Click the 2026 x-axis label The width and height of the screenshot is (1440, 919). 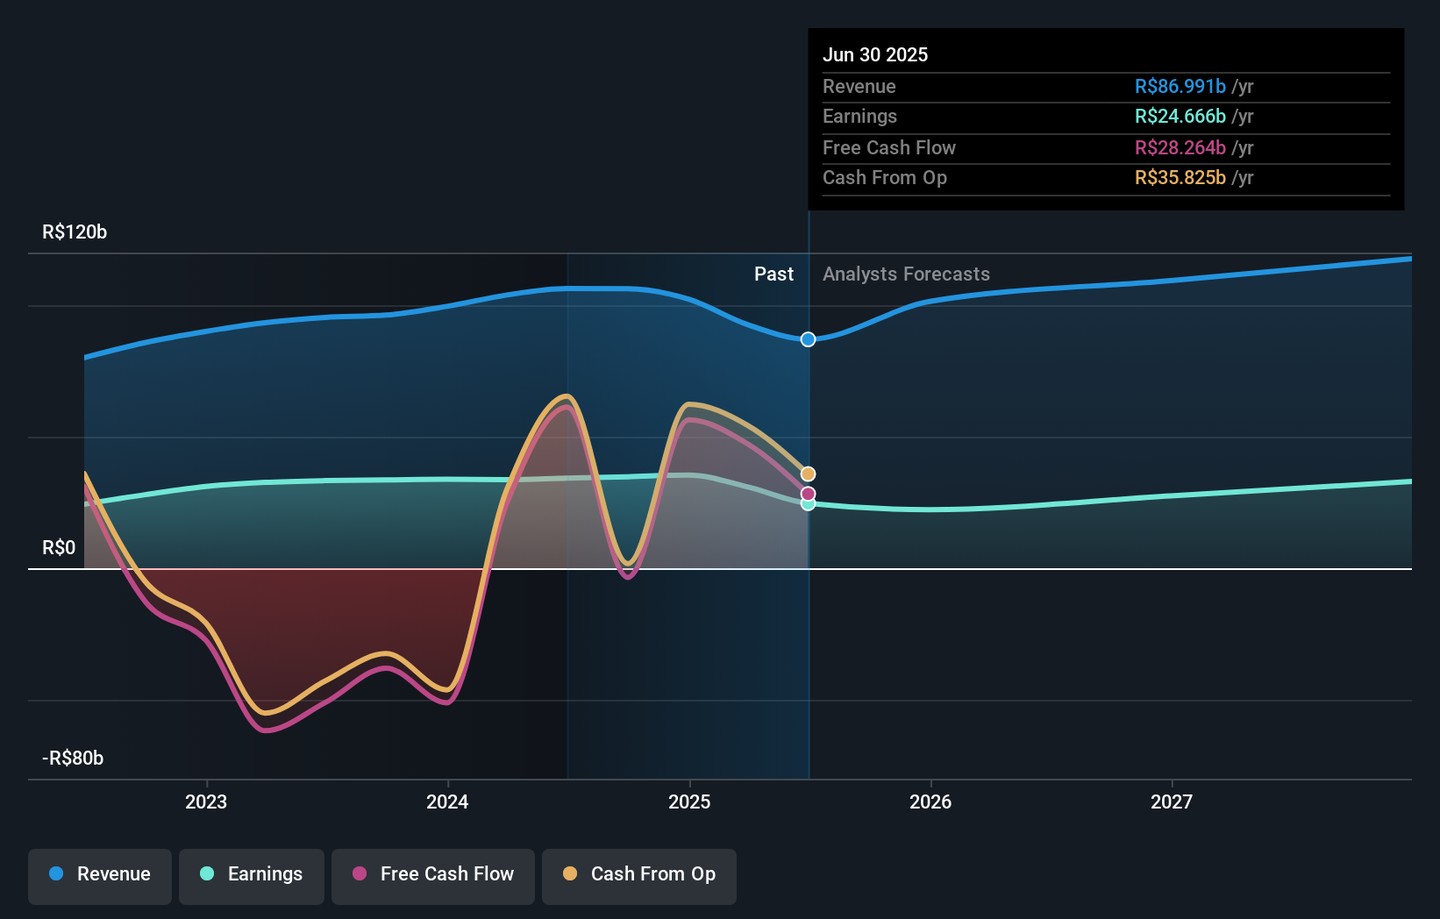tap(930, 802)
